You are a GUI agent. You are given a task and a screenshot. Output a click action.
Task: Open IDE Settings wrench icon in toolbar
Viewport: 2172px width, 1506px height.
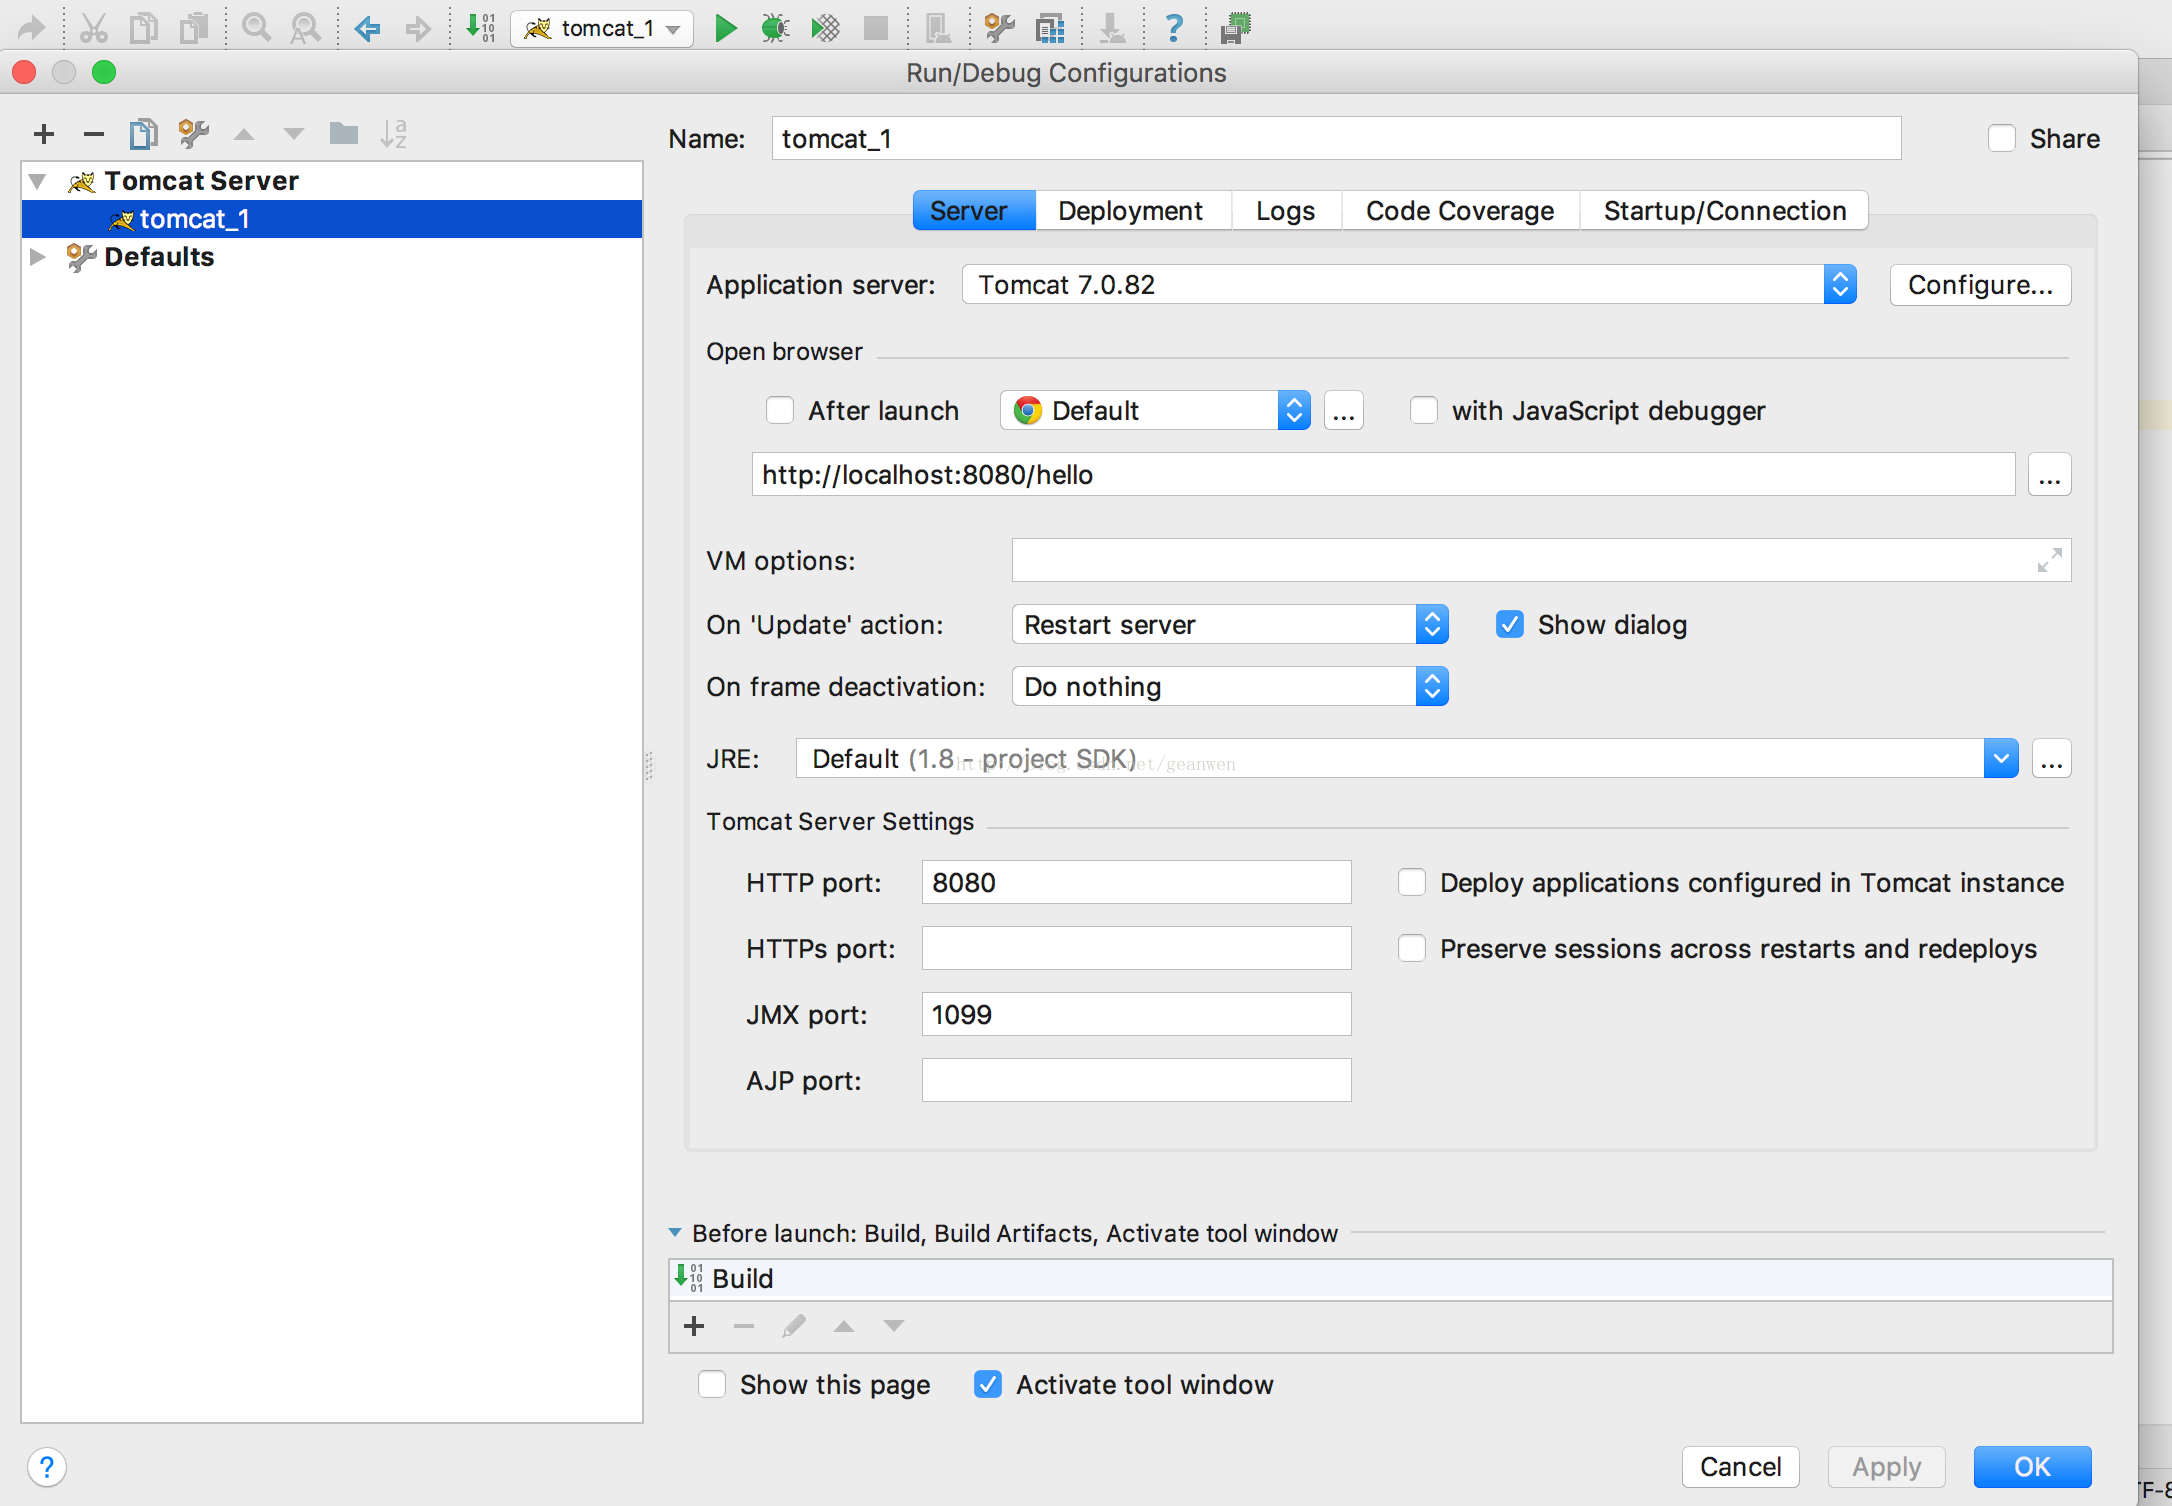tap(999, 28)
